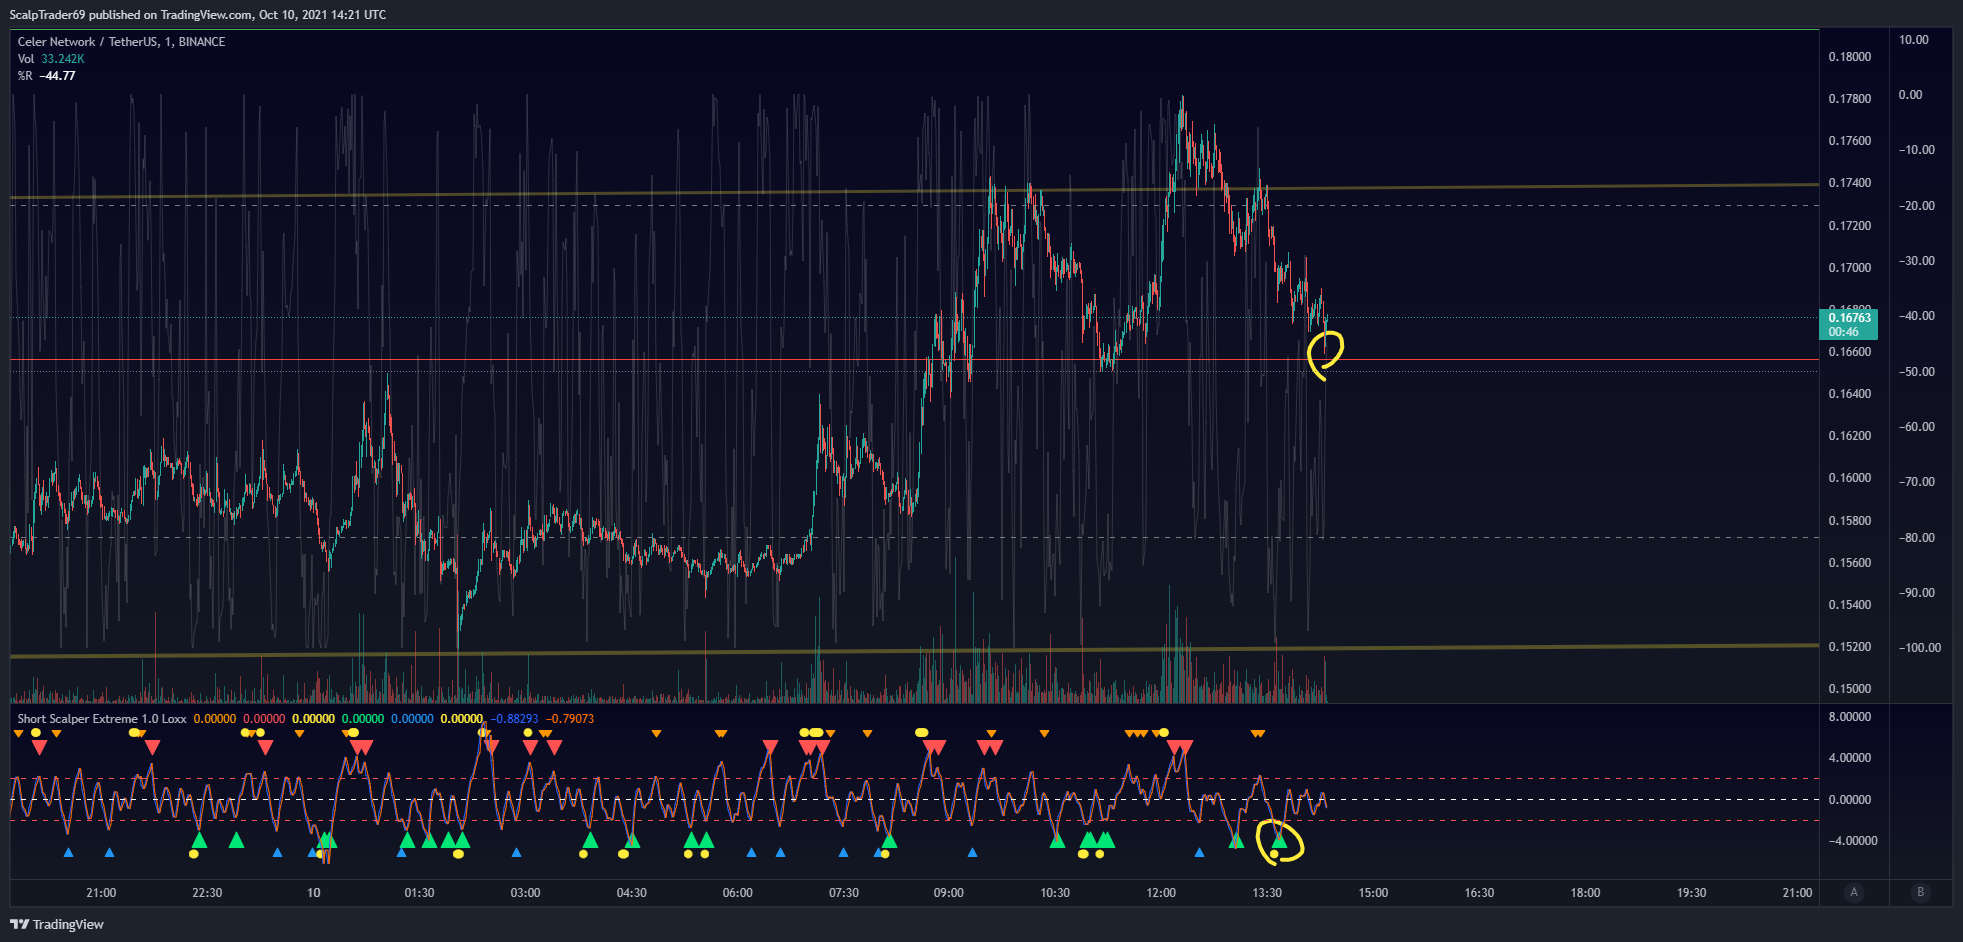
Task: Click the 0.17000 price axis label
Action: pyautogui.click(x=1850, y=268)
